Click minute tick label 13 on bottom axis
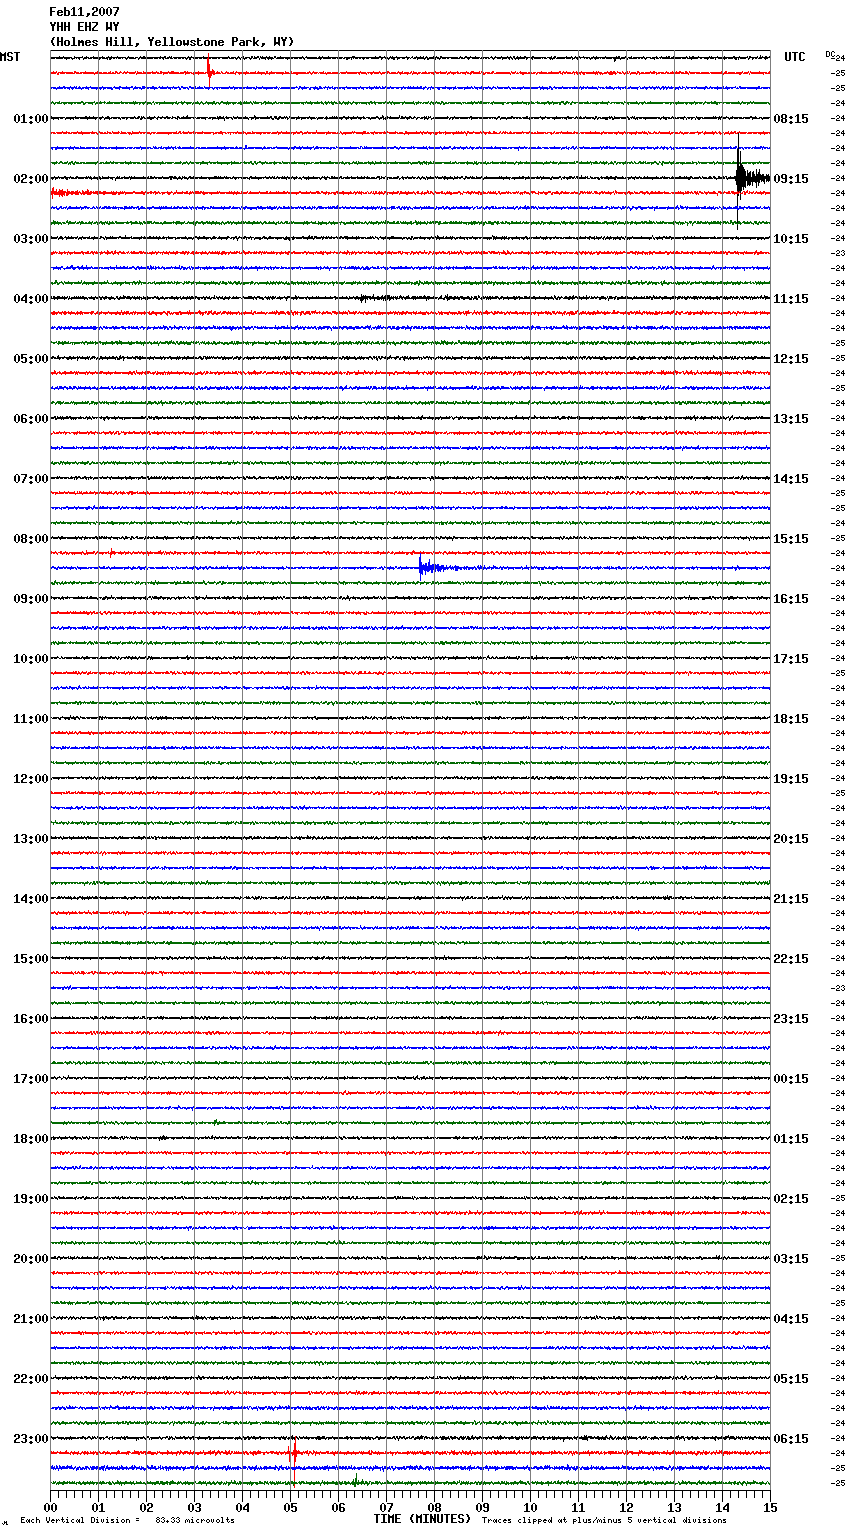This screenshot has height=1534, width=850. [x=674, y=1507]
